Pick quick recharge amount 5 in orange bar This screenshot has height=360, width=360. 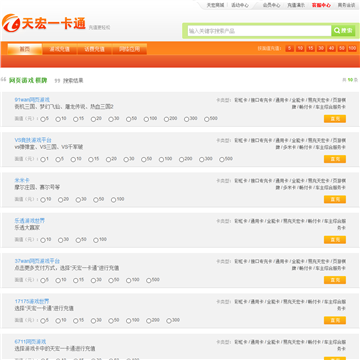click(290, 48)
